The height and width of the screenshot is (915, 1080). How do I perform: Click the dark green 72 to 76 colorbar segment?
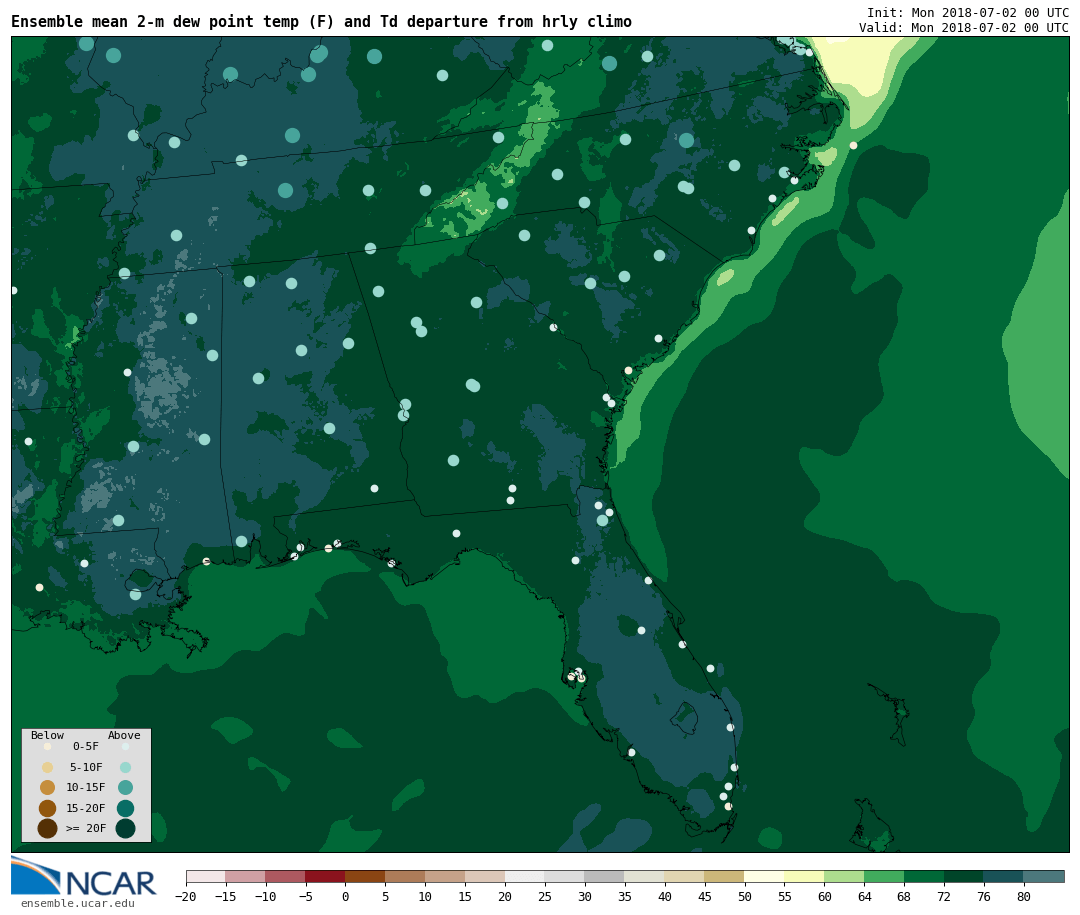click(964, 877)
